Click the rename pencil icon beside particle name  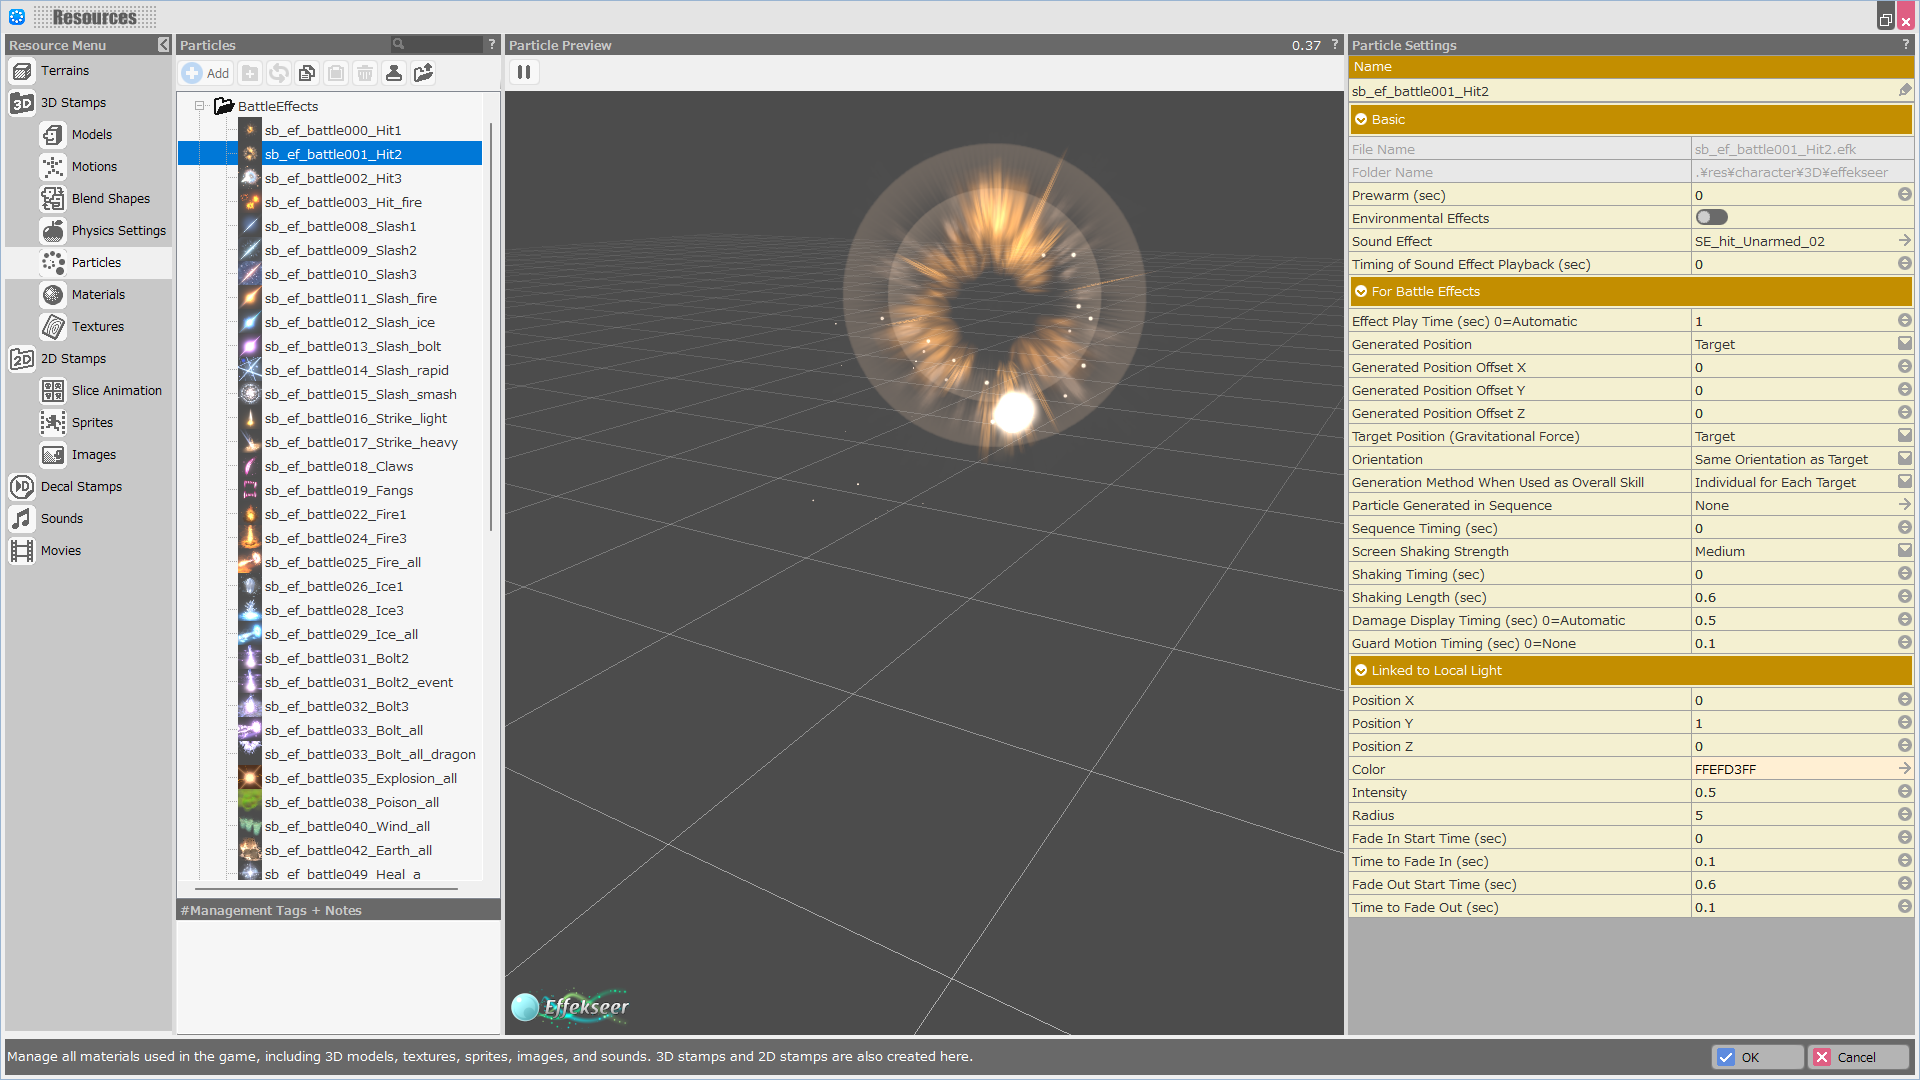[x=1904, y=91]
